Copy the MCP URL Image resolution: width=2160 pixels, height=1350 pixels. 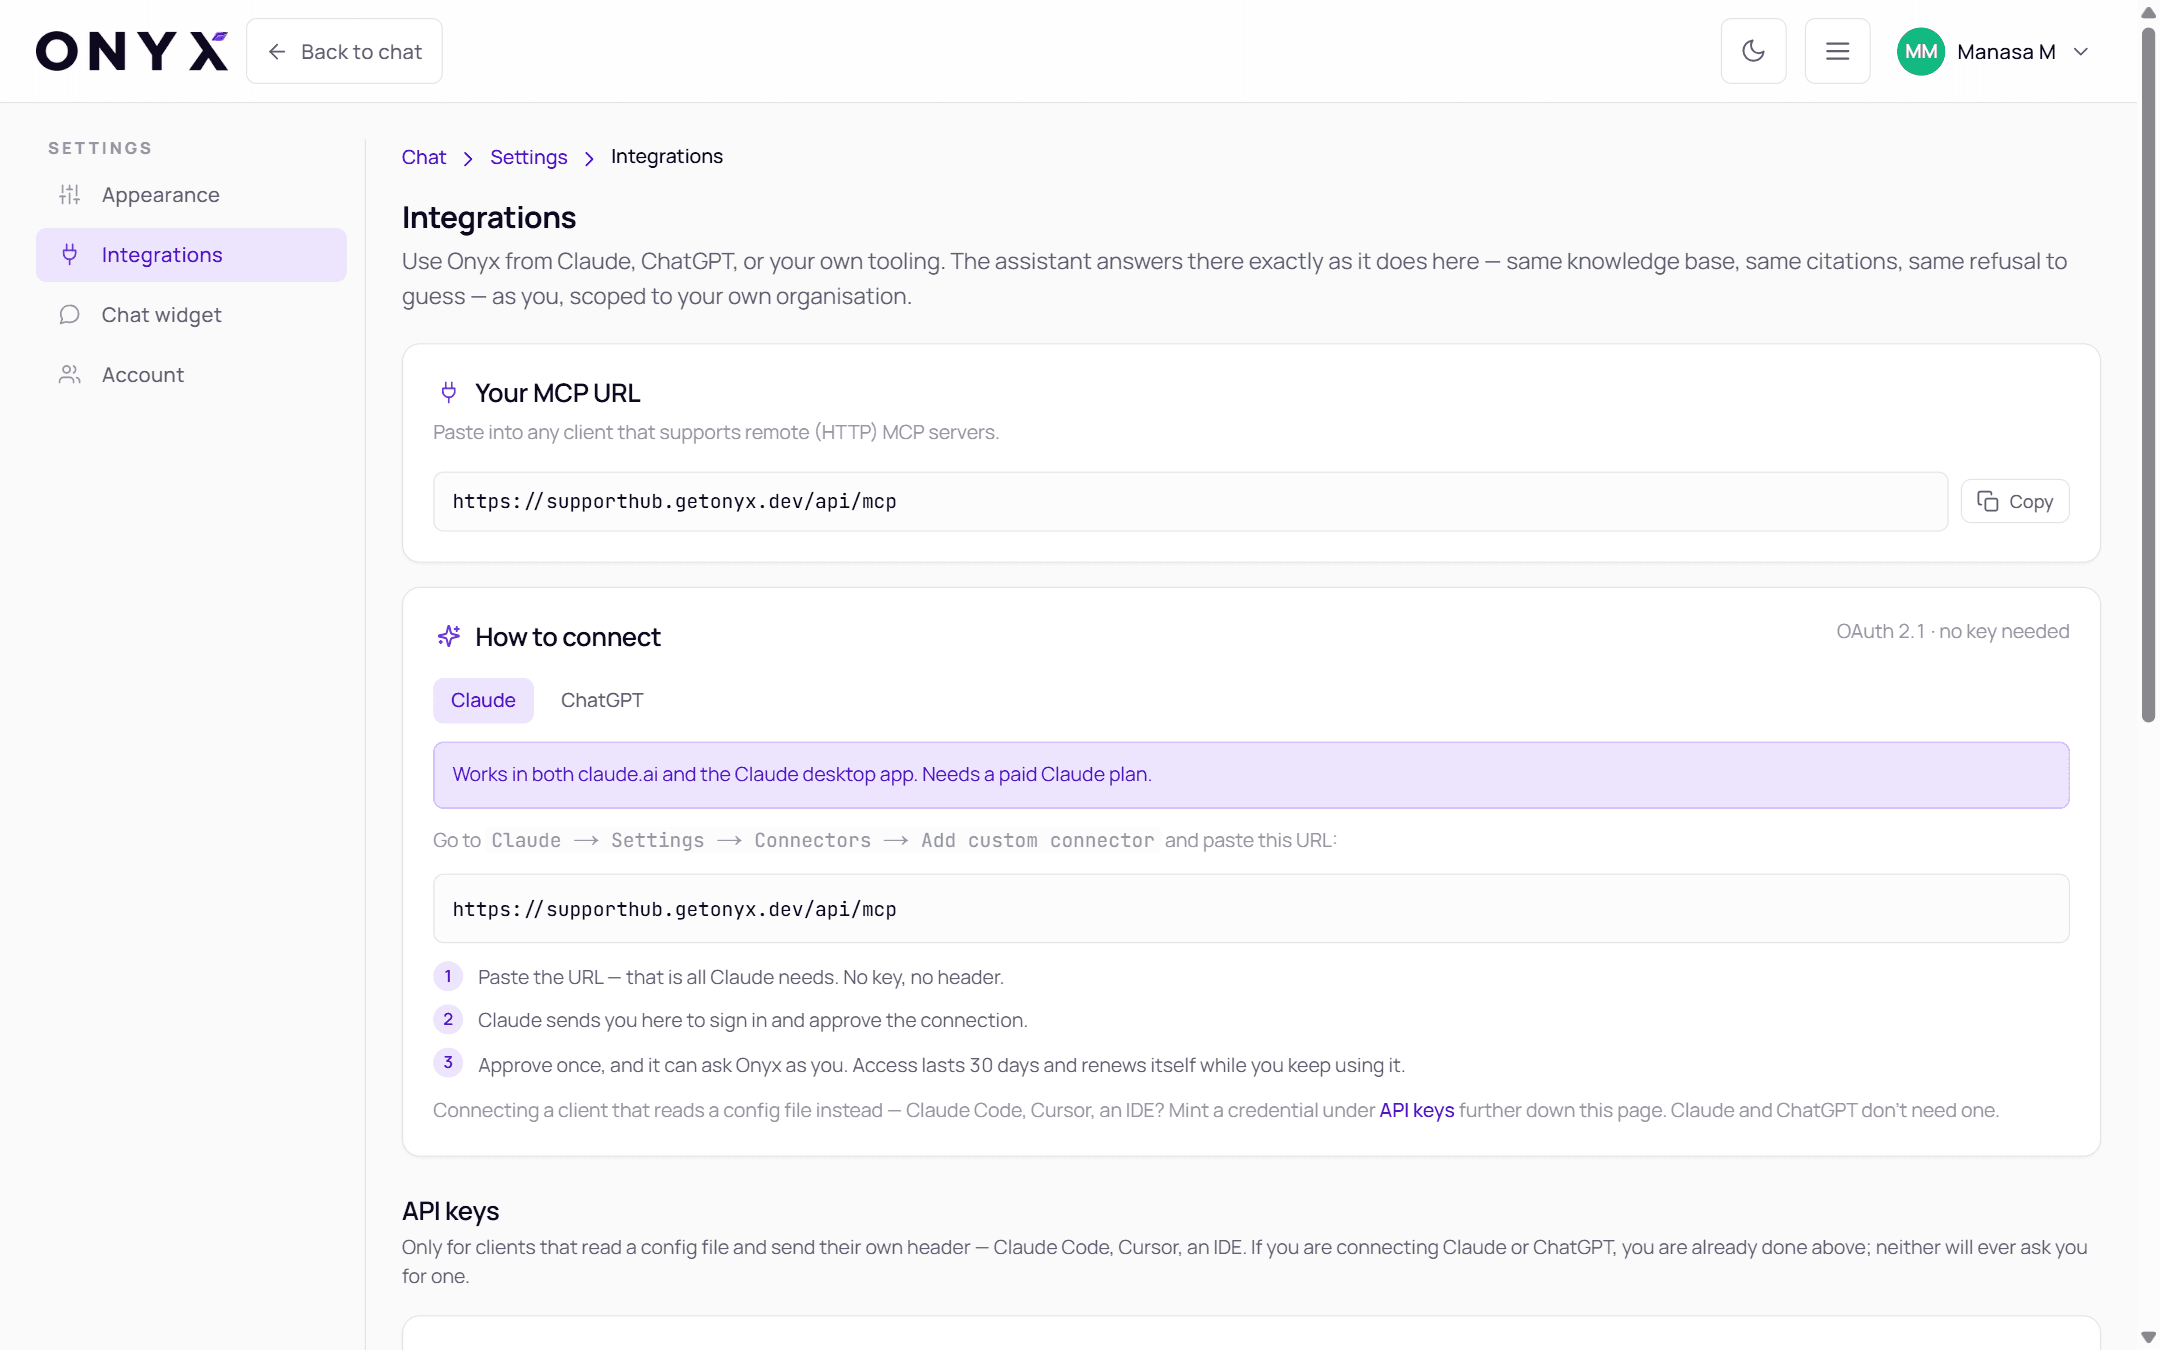(x=2014, y=501)
